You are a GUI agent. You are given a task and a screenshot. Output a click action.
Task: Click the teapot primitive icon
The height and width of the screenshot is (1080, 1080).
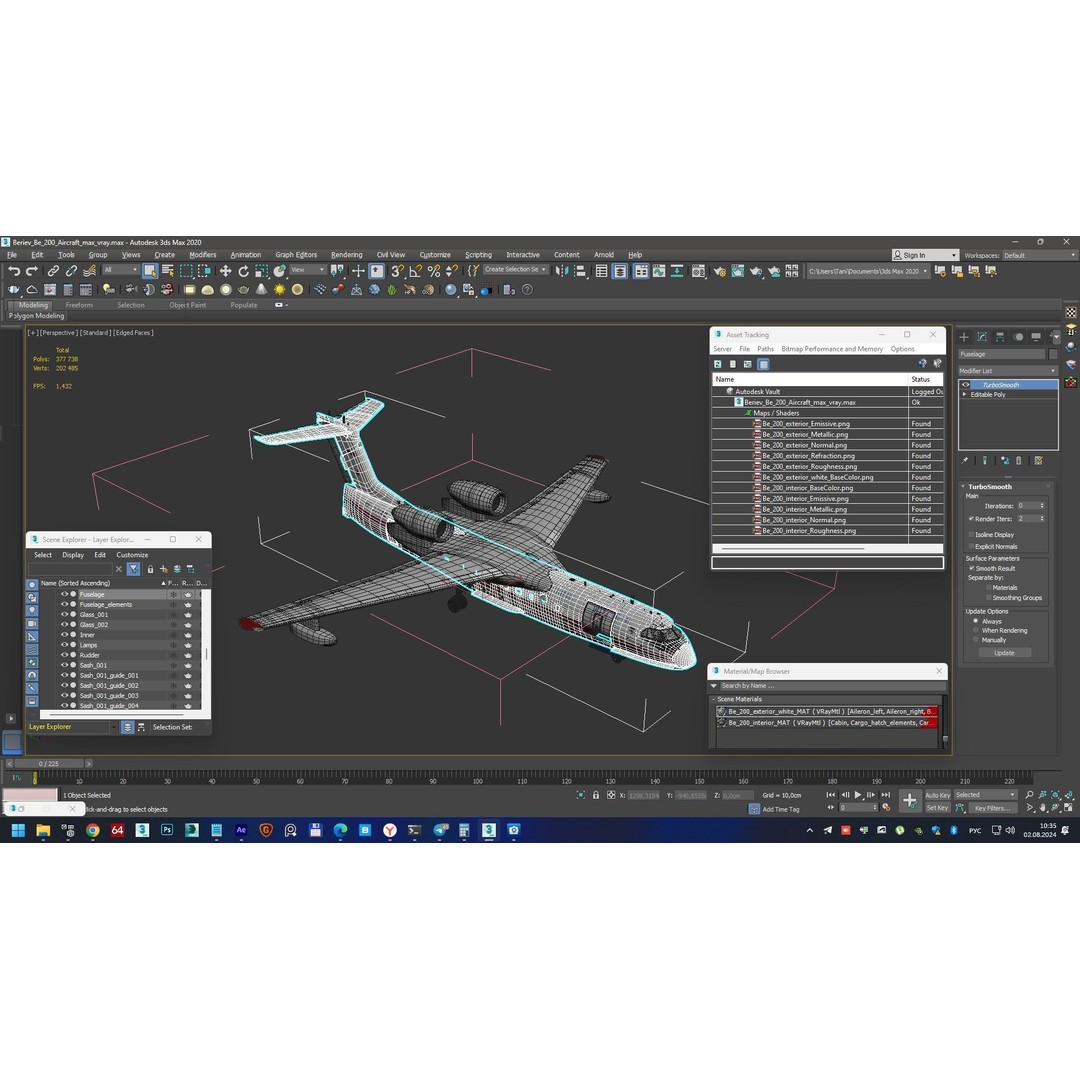tap(243, 290)
